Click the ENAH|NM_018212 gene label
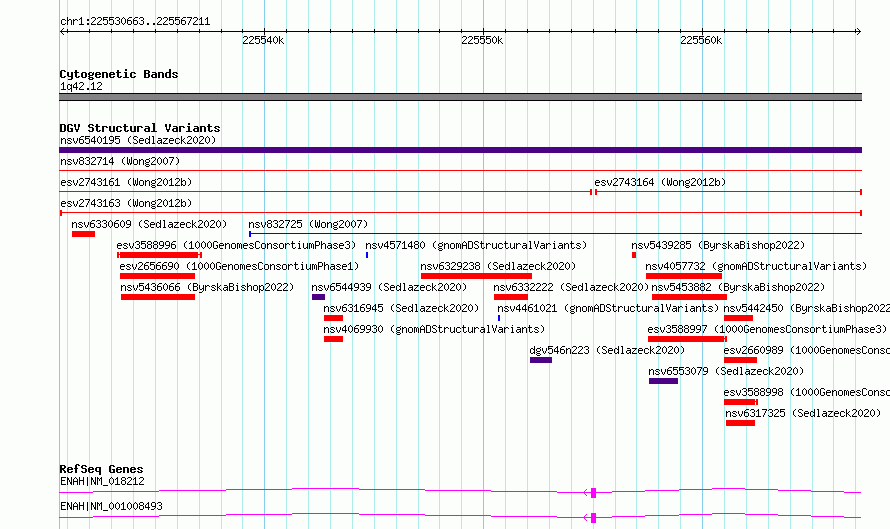 102,481
